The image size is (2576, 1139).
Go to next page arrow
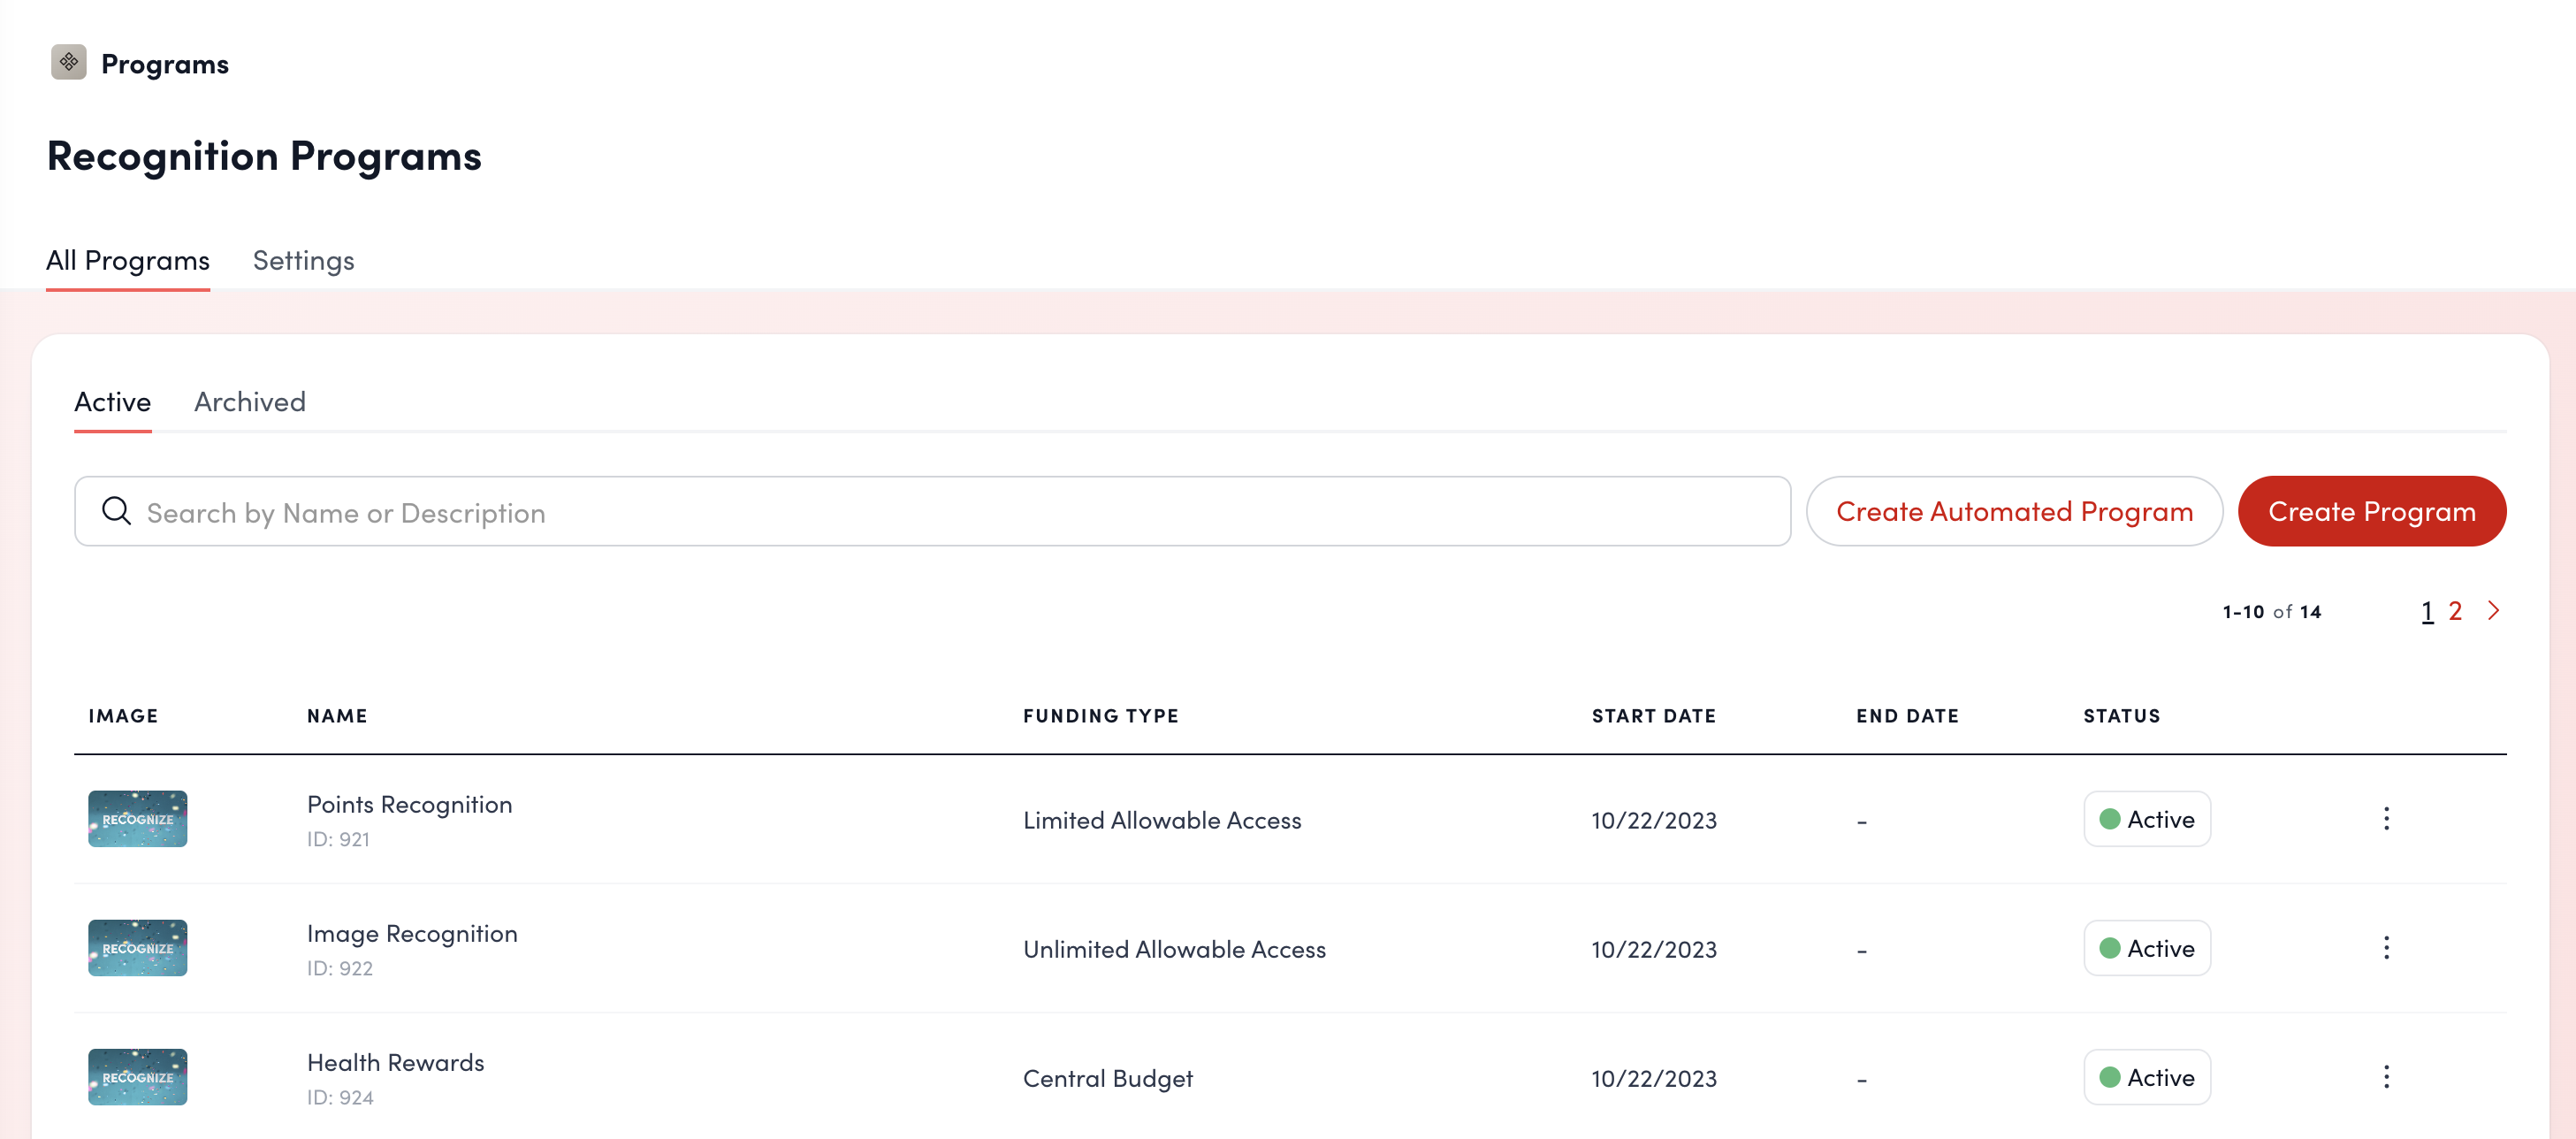[x=2493, y=611]
